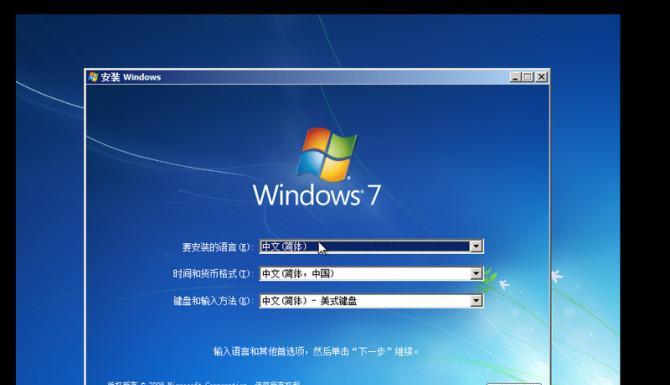Maximize the 安装 Windows window
This screenshot has width=670, height=385.
[x=528, y=77]
